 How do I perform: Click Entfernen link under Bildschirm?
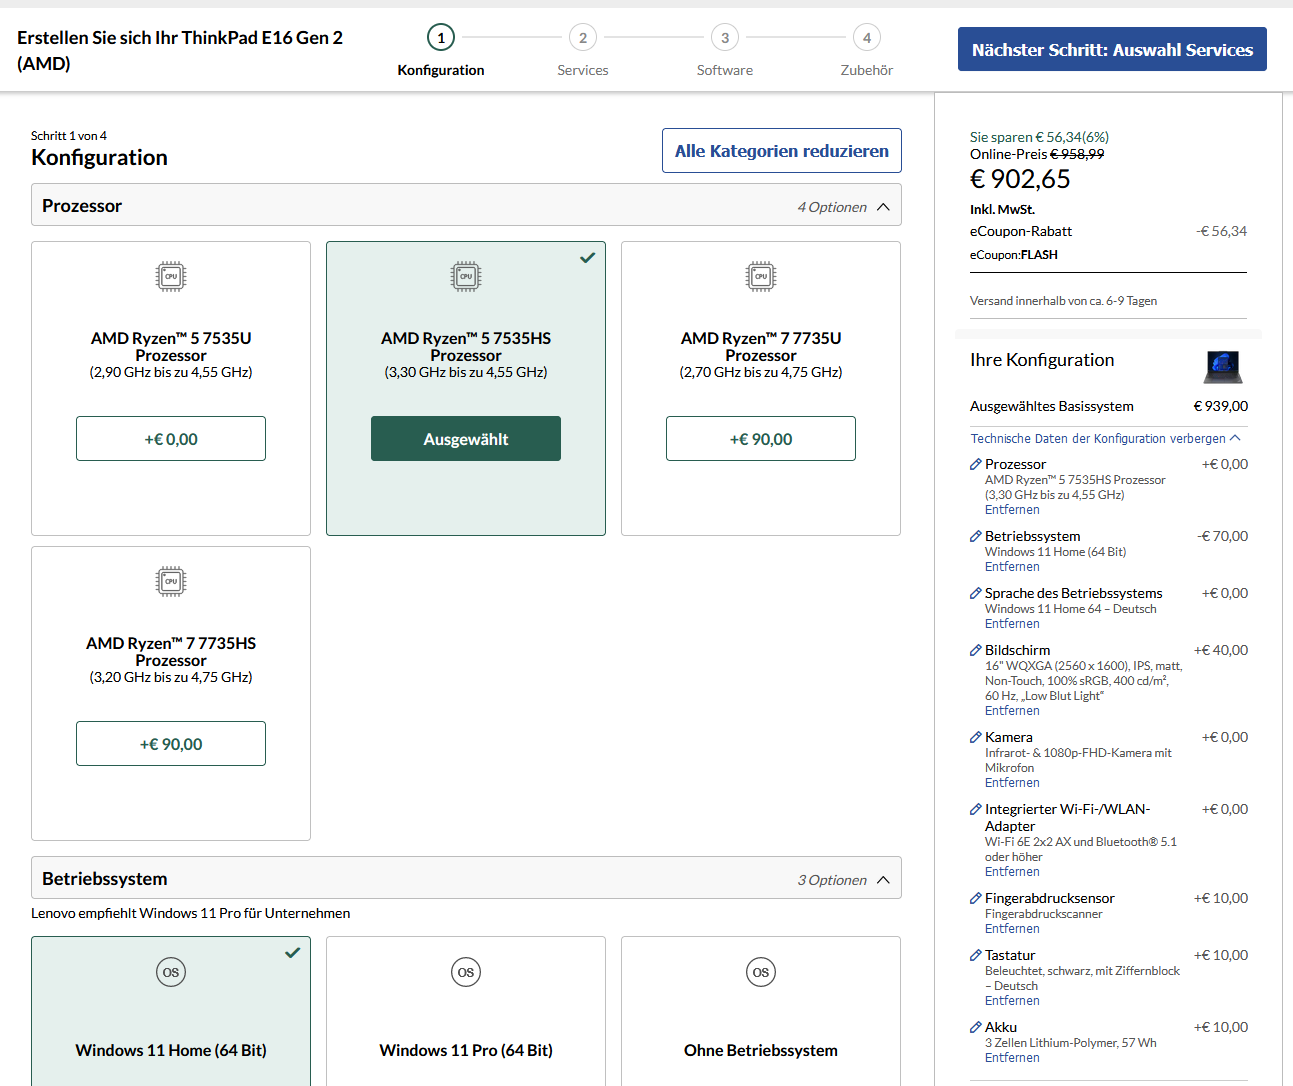click(x=1012, y=711)
